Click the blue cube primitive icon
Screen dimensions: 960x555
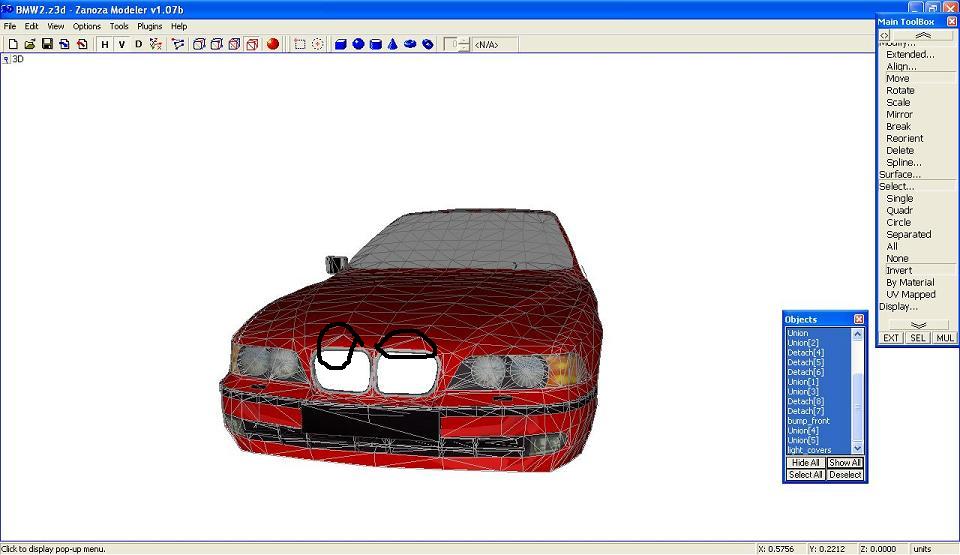(340, 44)
